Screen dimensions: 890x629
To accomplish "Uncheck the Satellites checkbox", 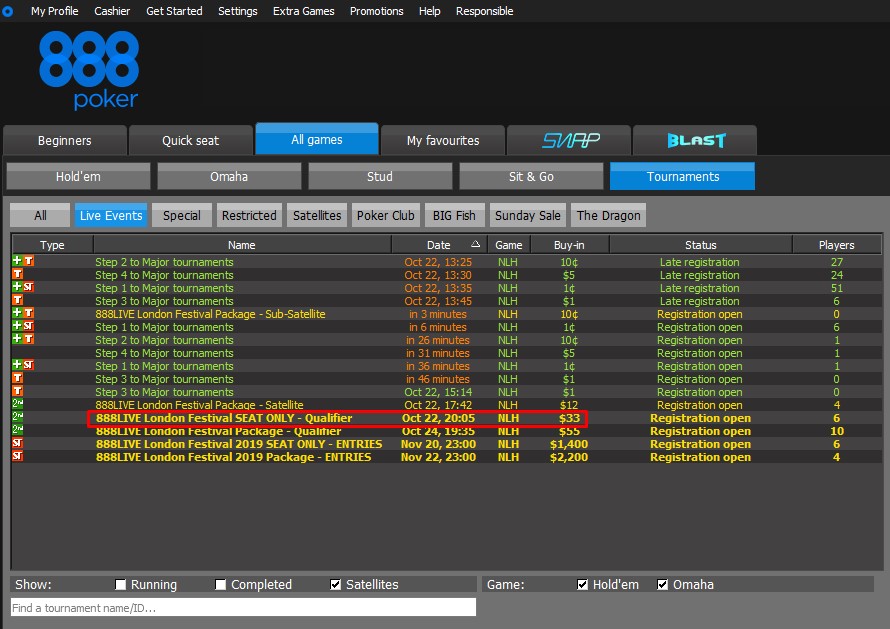I will pyautogui.click(x=335, y=584).
